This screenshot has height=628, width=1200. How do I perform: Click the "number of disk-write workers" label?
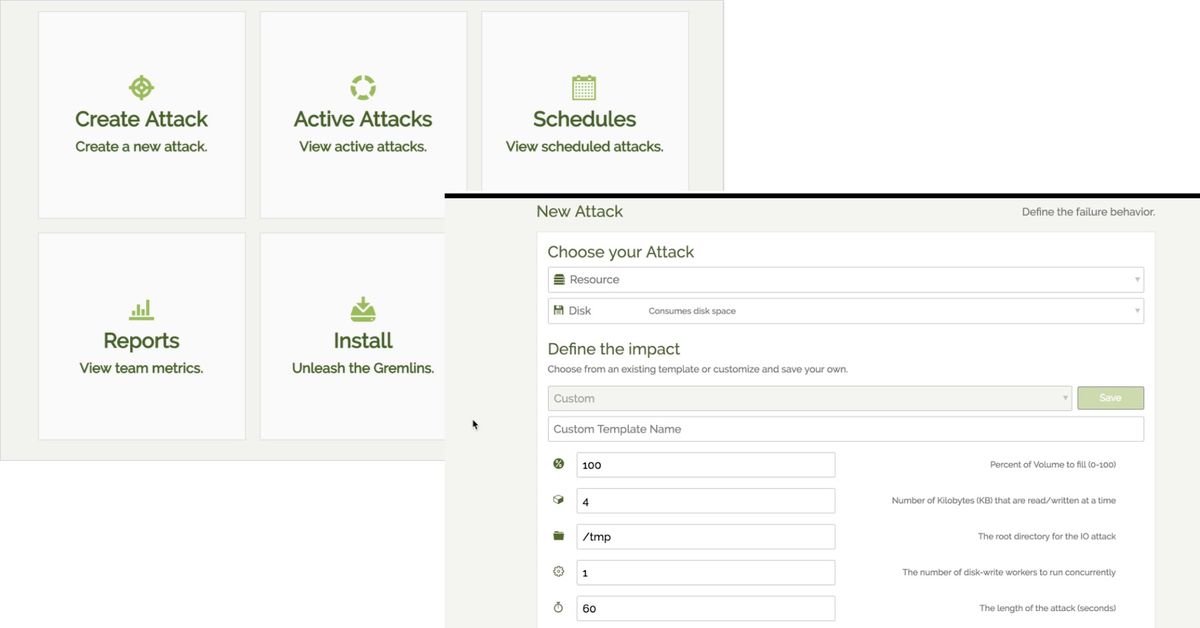[x=1009, y=573]
